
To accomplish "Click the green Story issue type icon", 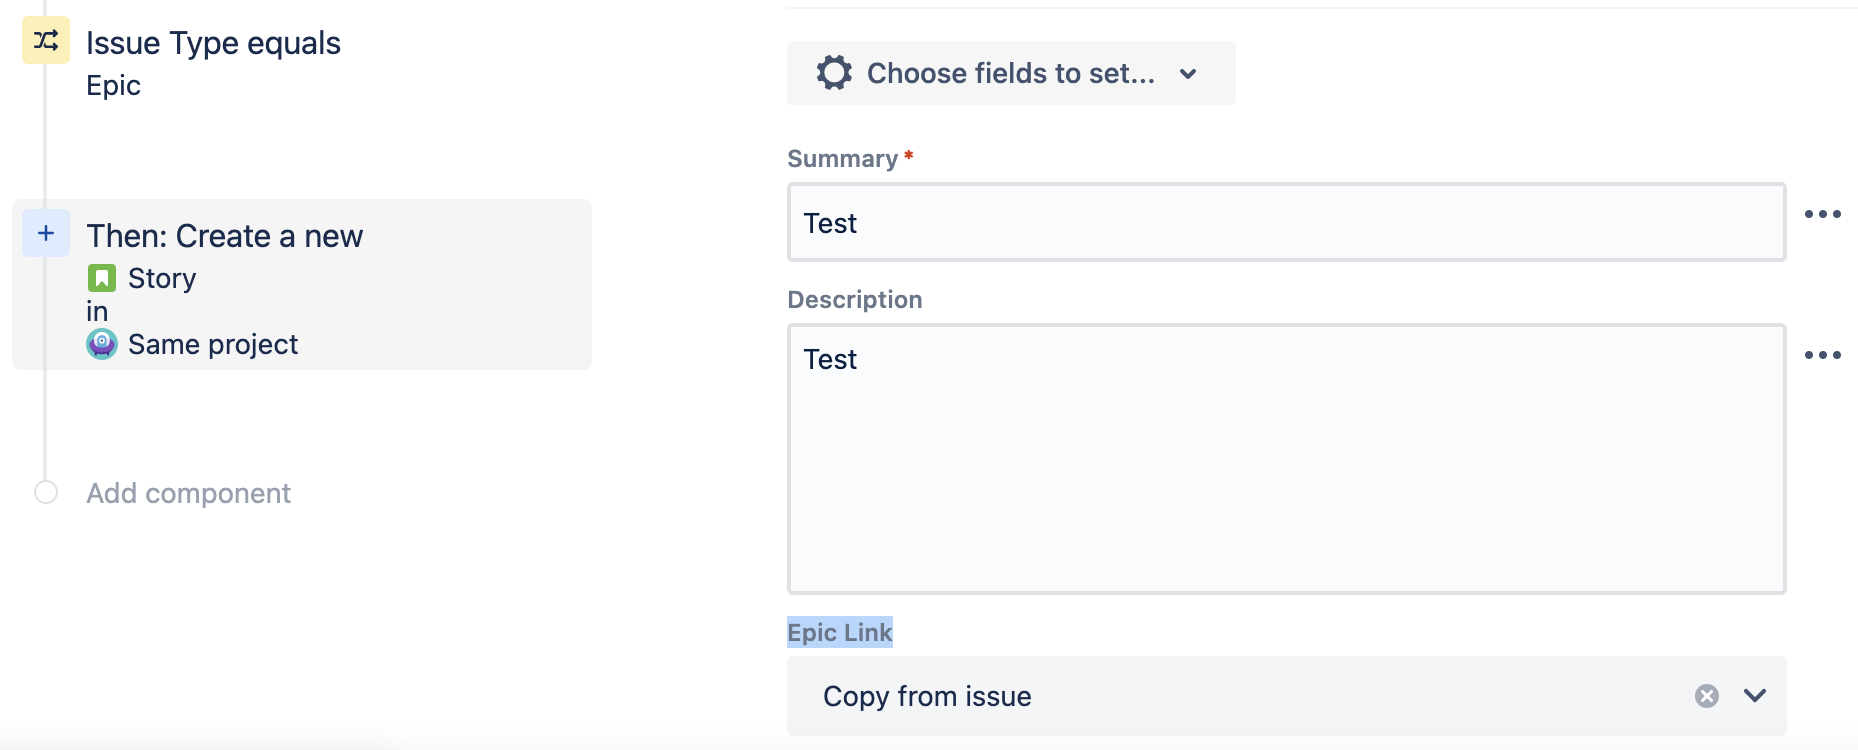I will [102, 278].
